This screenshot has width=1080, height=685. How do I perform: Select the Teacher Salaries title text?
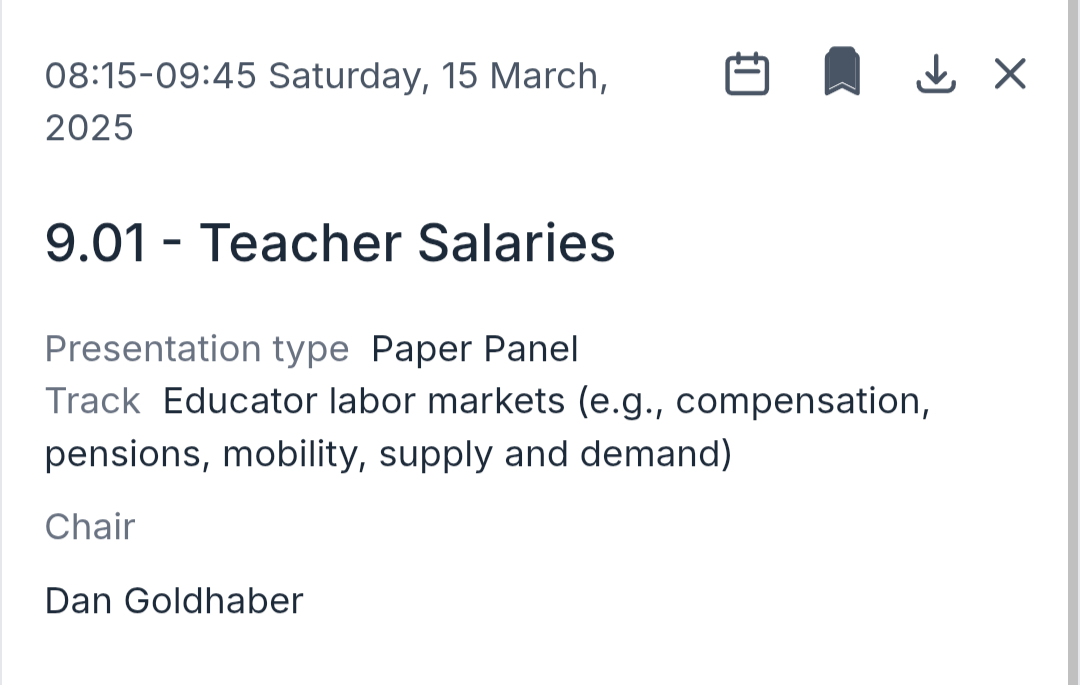(x=407, y=244)
